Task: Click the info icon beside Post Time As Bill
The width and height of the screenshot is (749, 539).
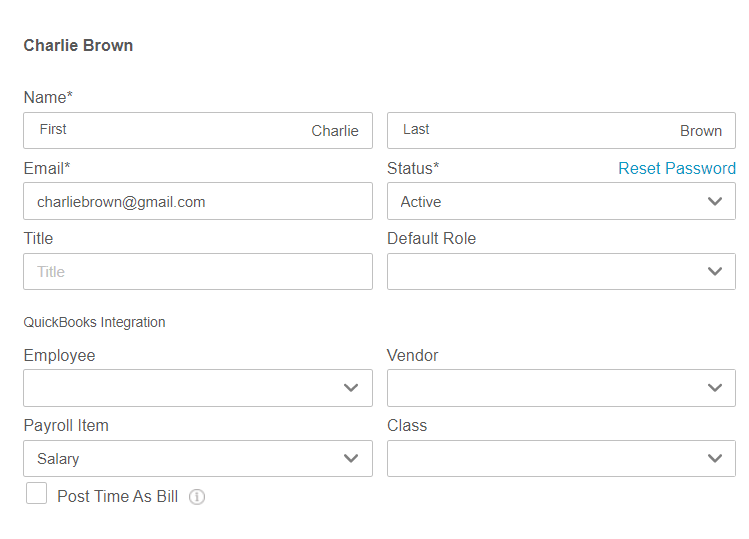Action: [197, 497]
